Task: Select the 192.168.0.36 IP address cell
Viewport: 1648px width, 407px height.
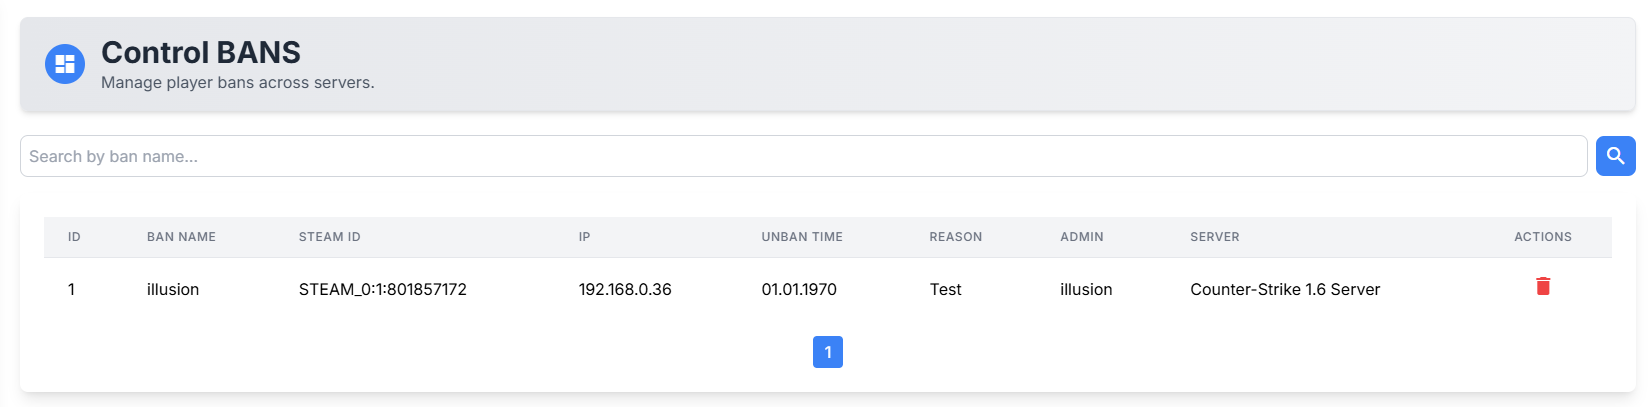Action: pyautogui.click(x=624, y=289)
